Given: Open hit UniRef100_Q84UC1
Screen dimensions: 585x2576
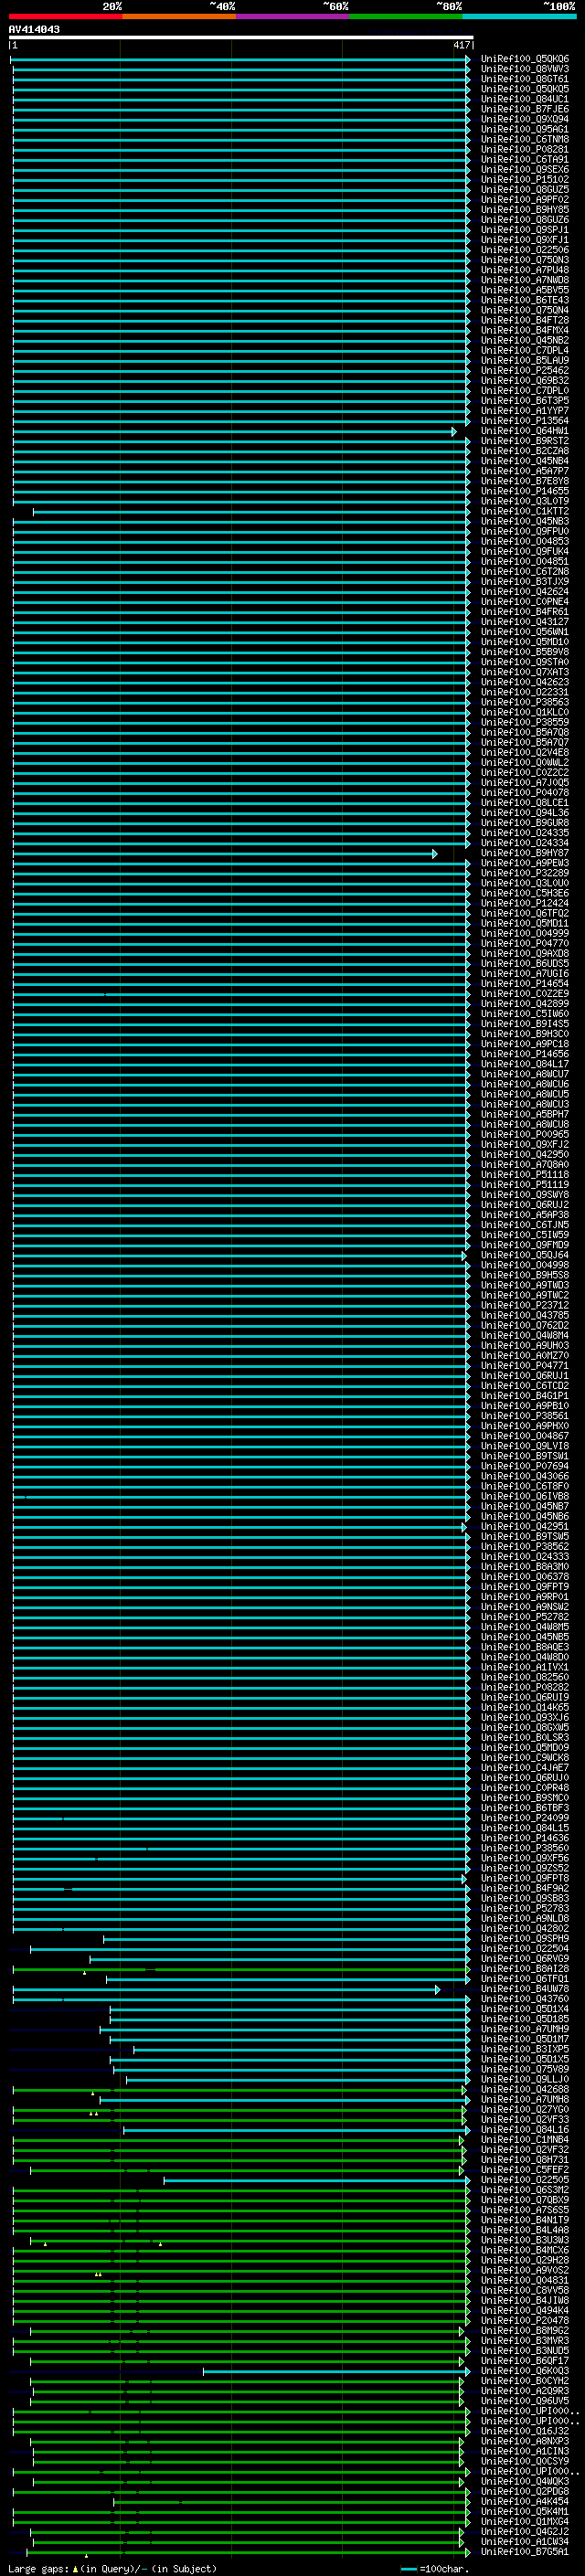Looking at the screenshot, I should pyautogui.click(x=524, y=99).
